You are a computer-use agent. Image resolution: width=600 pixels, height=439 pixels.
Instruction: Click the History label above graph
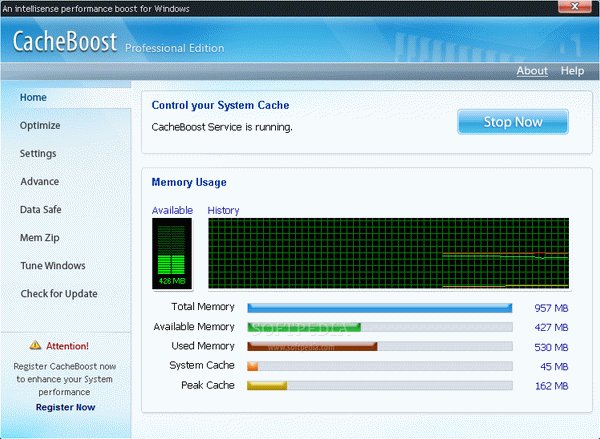coord(223,211)
